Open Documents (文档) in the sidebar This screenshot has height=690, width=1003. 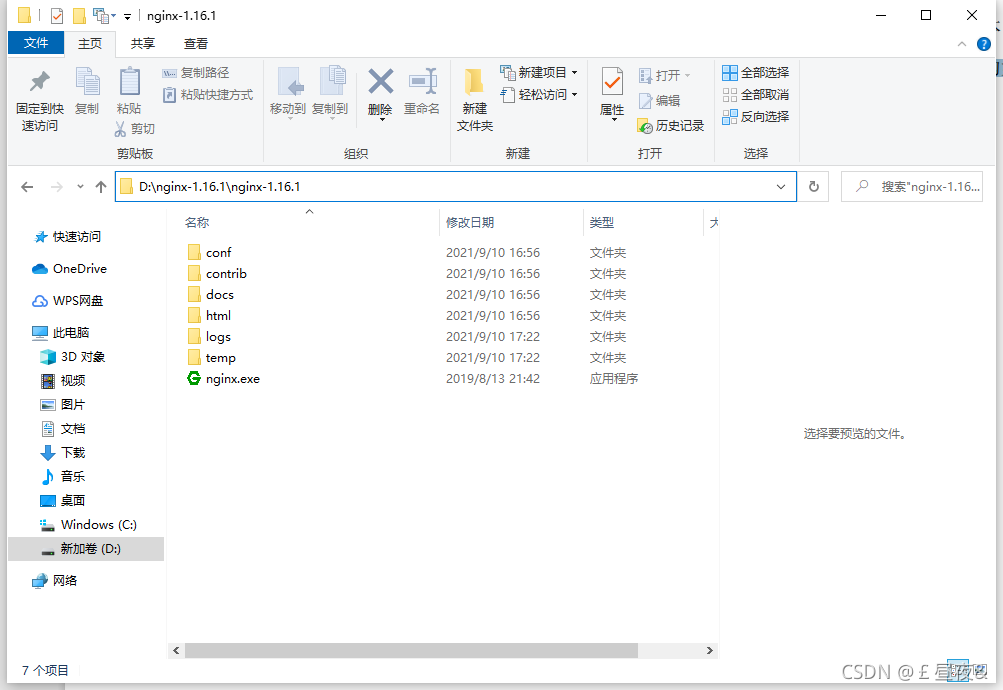(x=63, y=428)
